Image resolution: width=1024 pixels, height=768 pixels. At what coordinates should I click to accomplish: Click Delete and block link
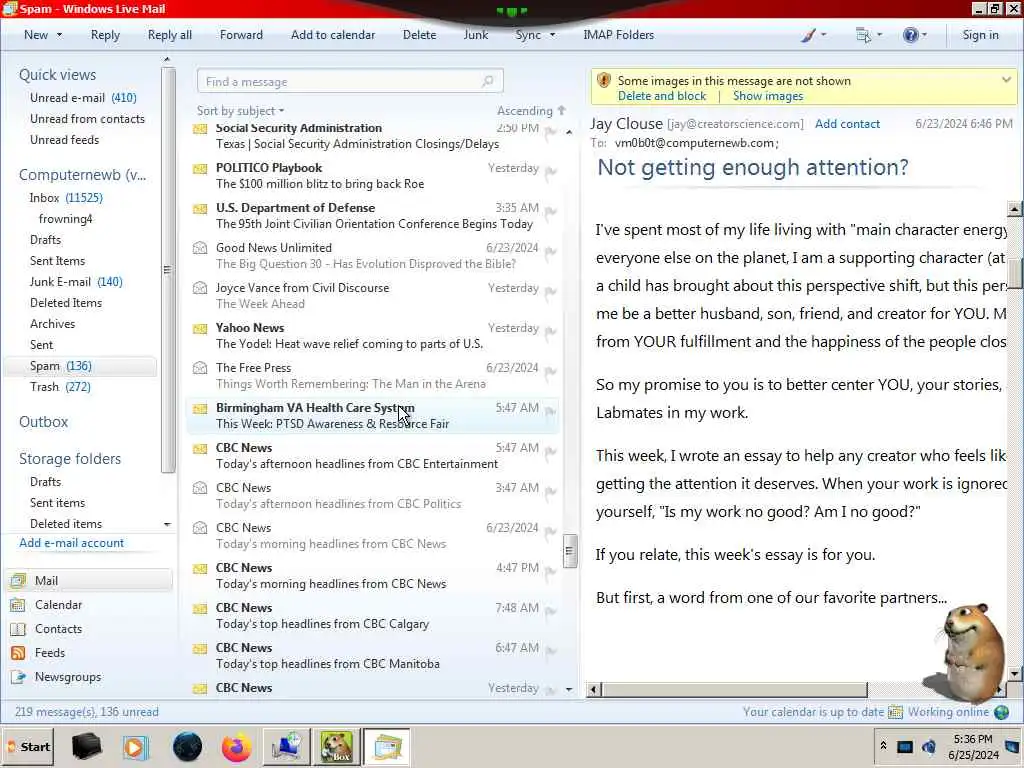pyautogui.click(x=662, y=96)
